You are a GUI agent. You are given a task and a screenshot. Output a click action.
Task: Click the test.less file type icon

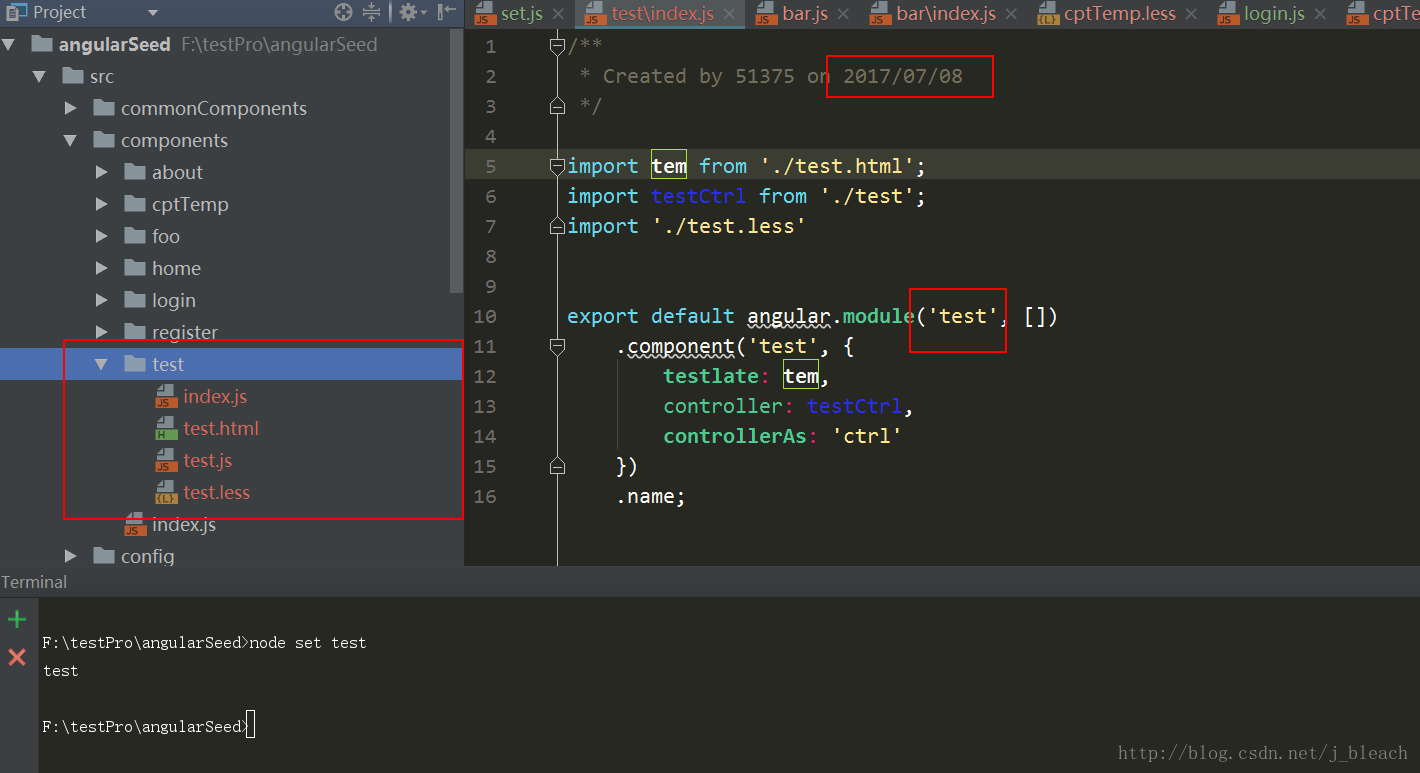pos(166,493)
